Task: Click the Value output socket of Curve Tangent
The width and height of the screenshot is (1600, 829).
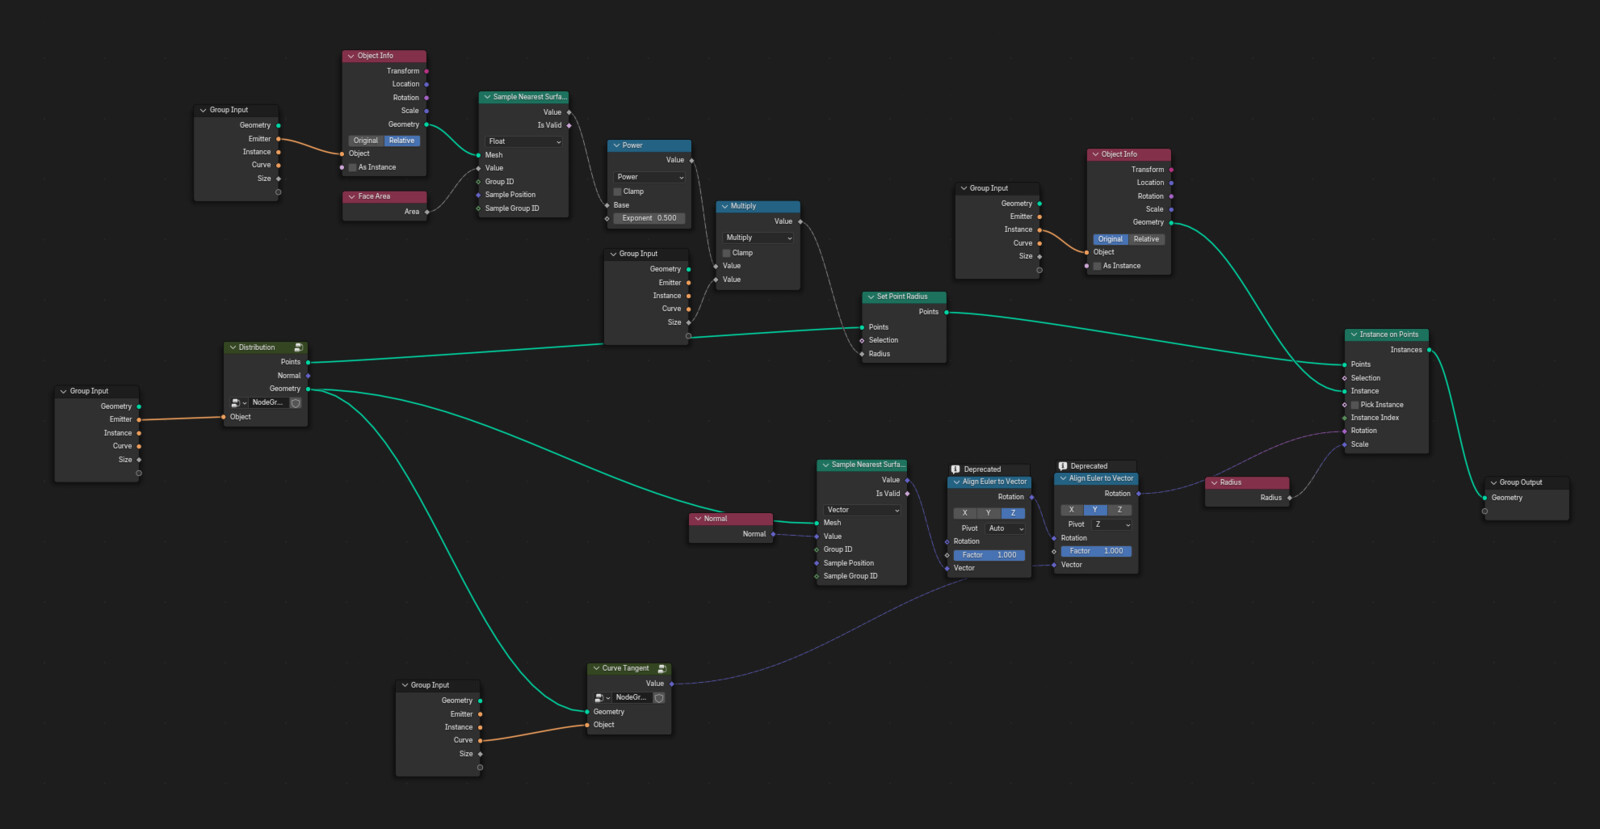Action: 671,684
